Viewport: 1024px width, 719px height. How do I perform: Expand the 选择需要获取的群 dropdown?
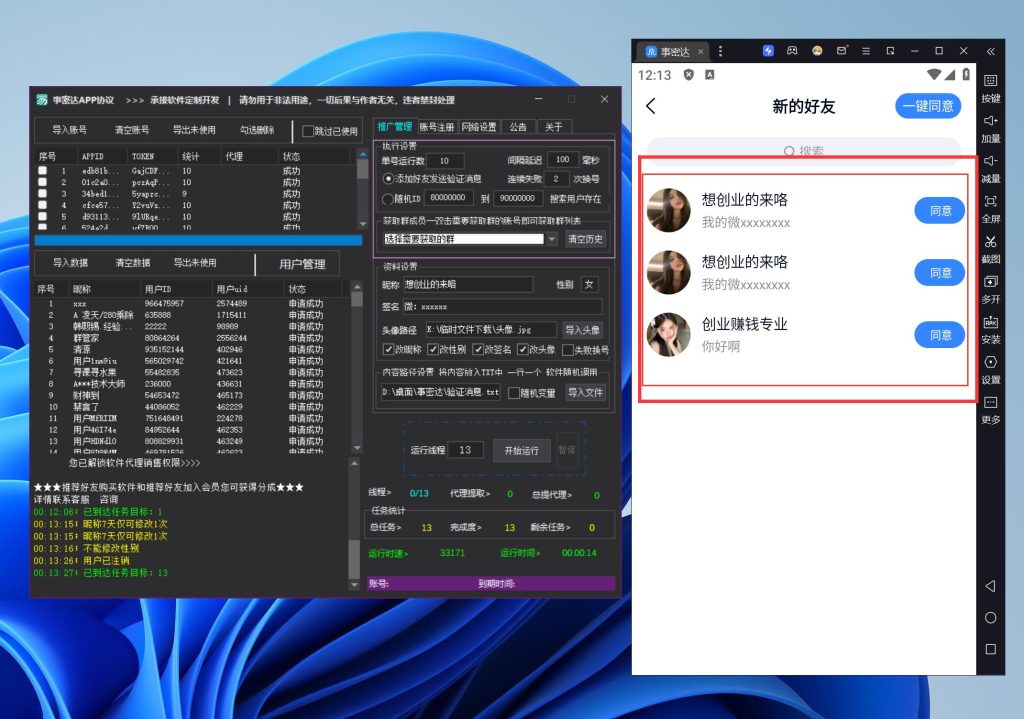pos(552,239)
